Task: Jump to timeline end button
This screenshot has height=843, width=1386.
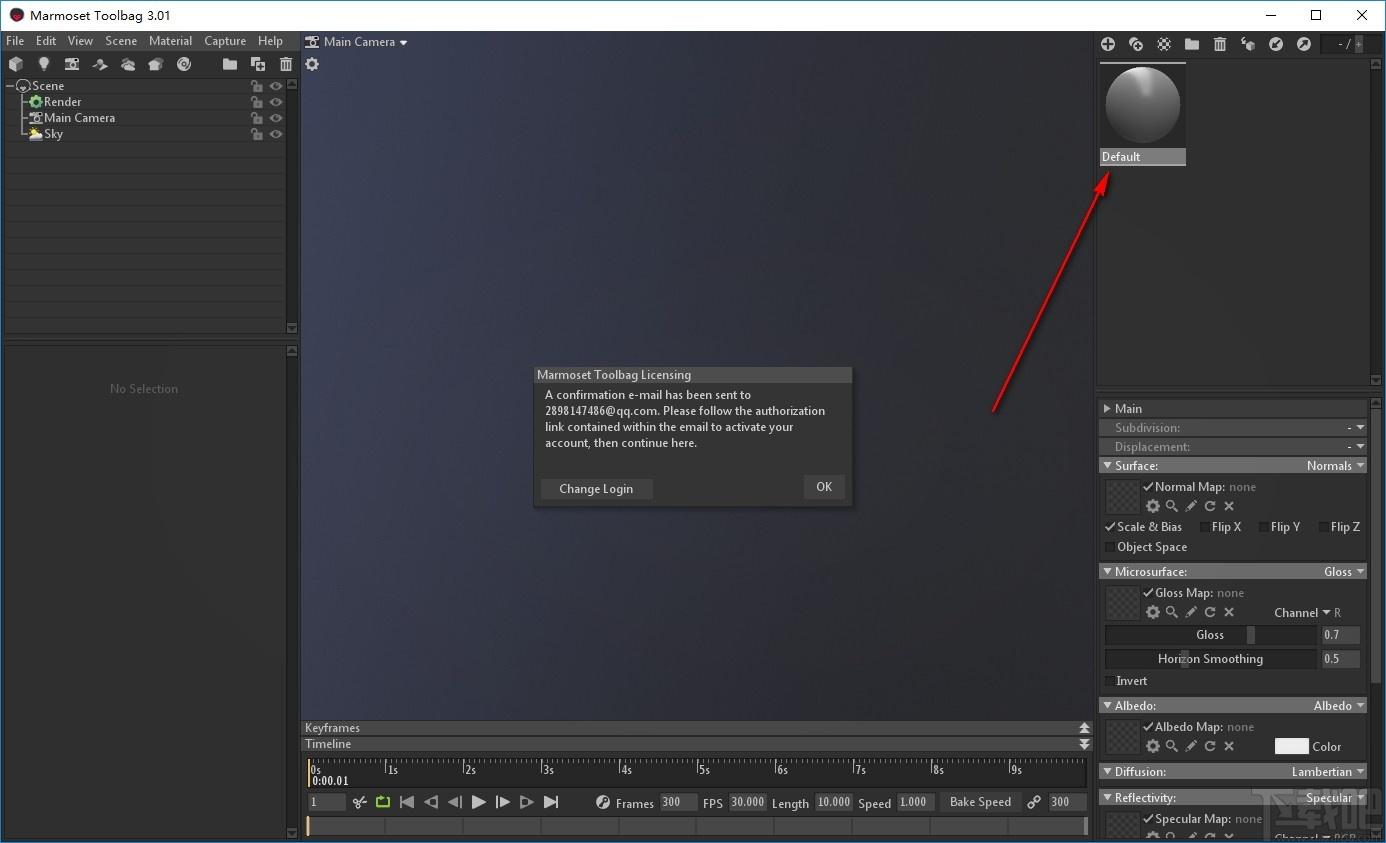Action: (x=551, y=802)
